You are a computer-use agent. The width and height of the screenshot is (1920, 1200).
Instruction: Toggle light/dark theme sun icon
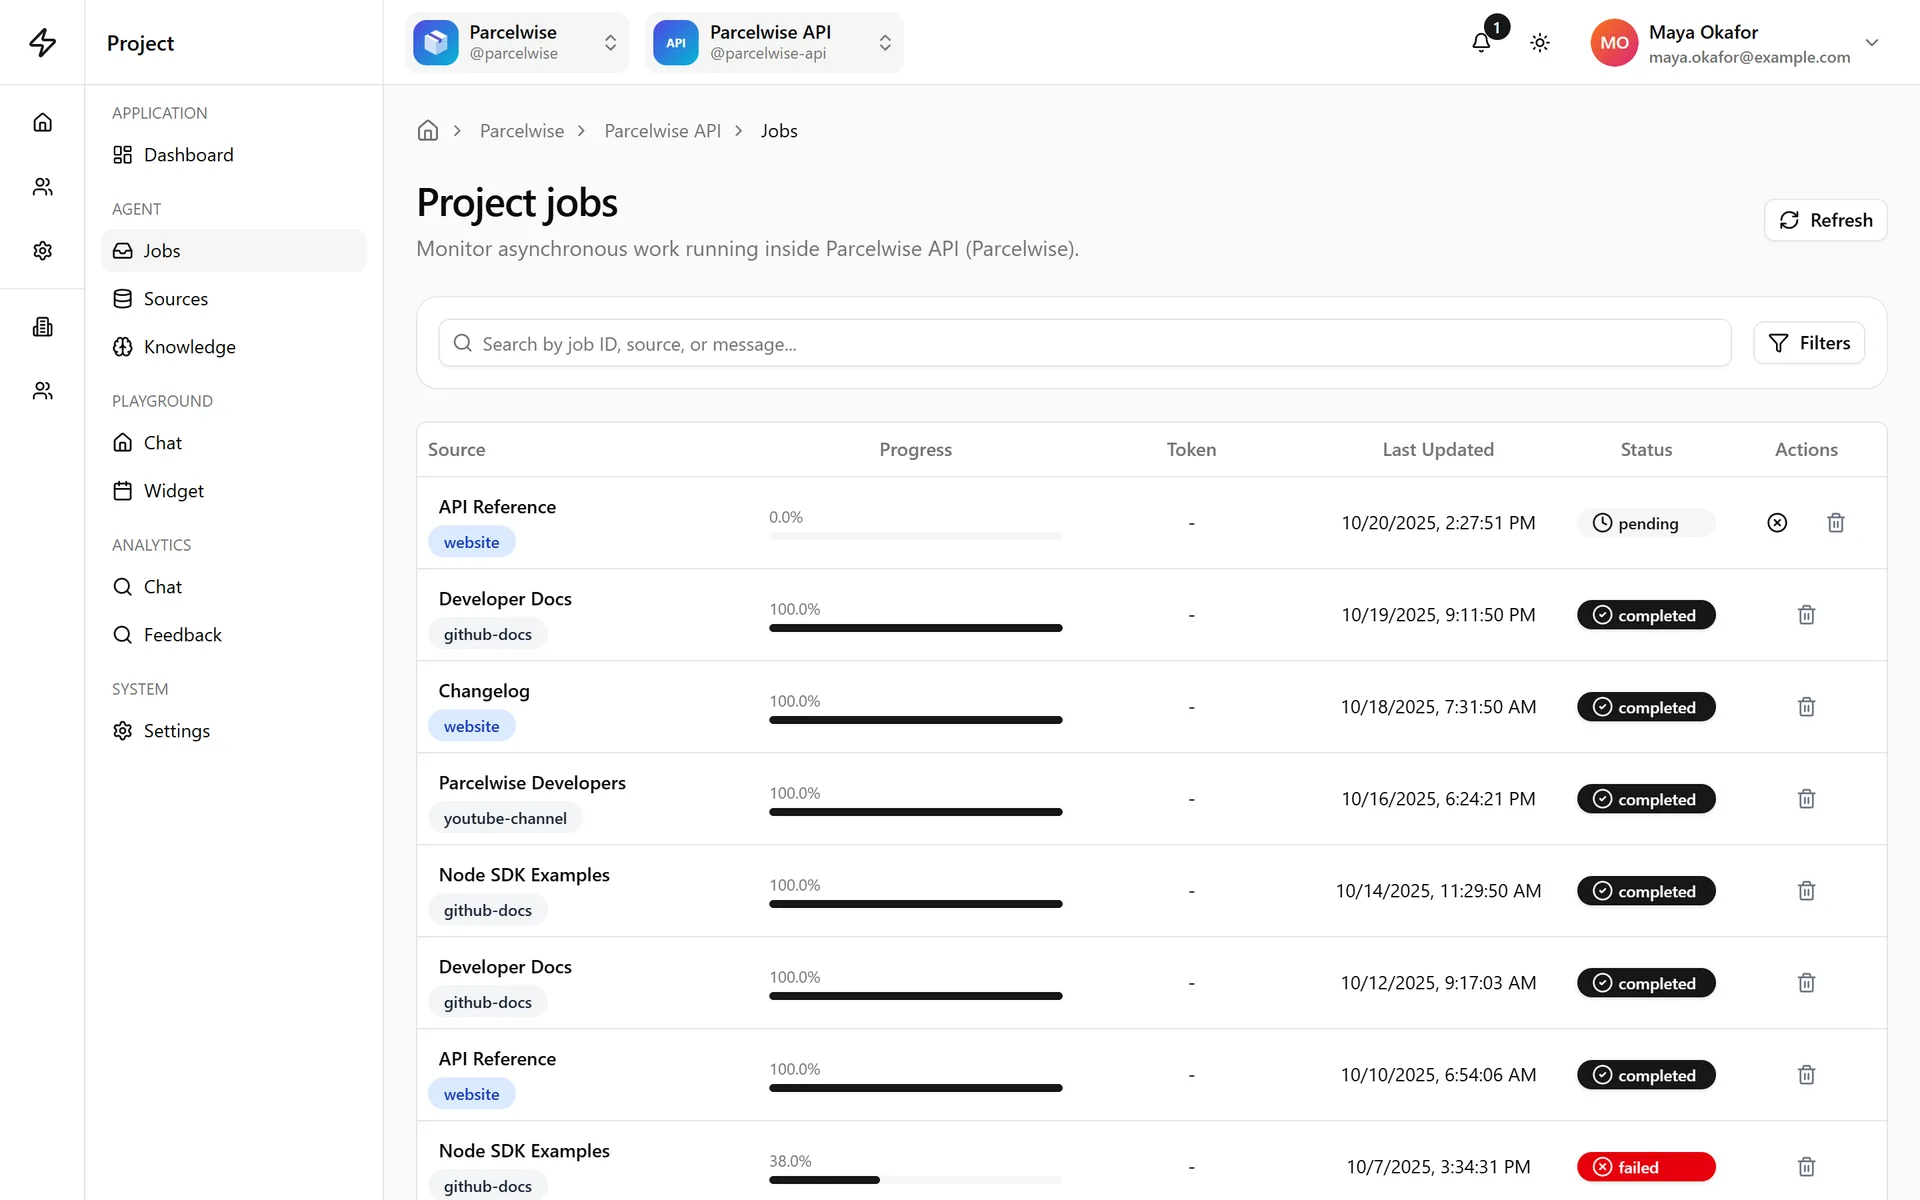[1540, 42]
